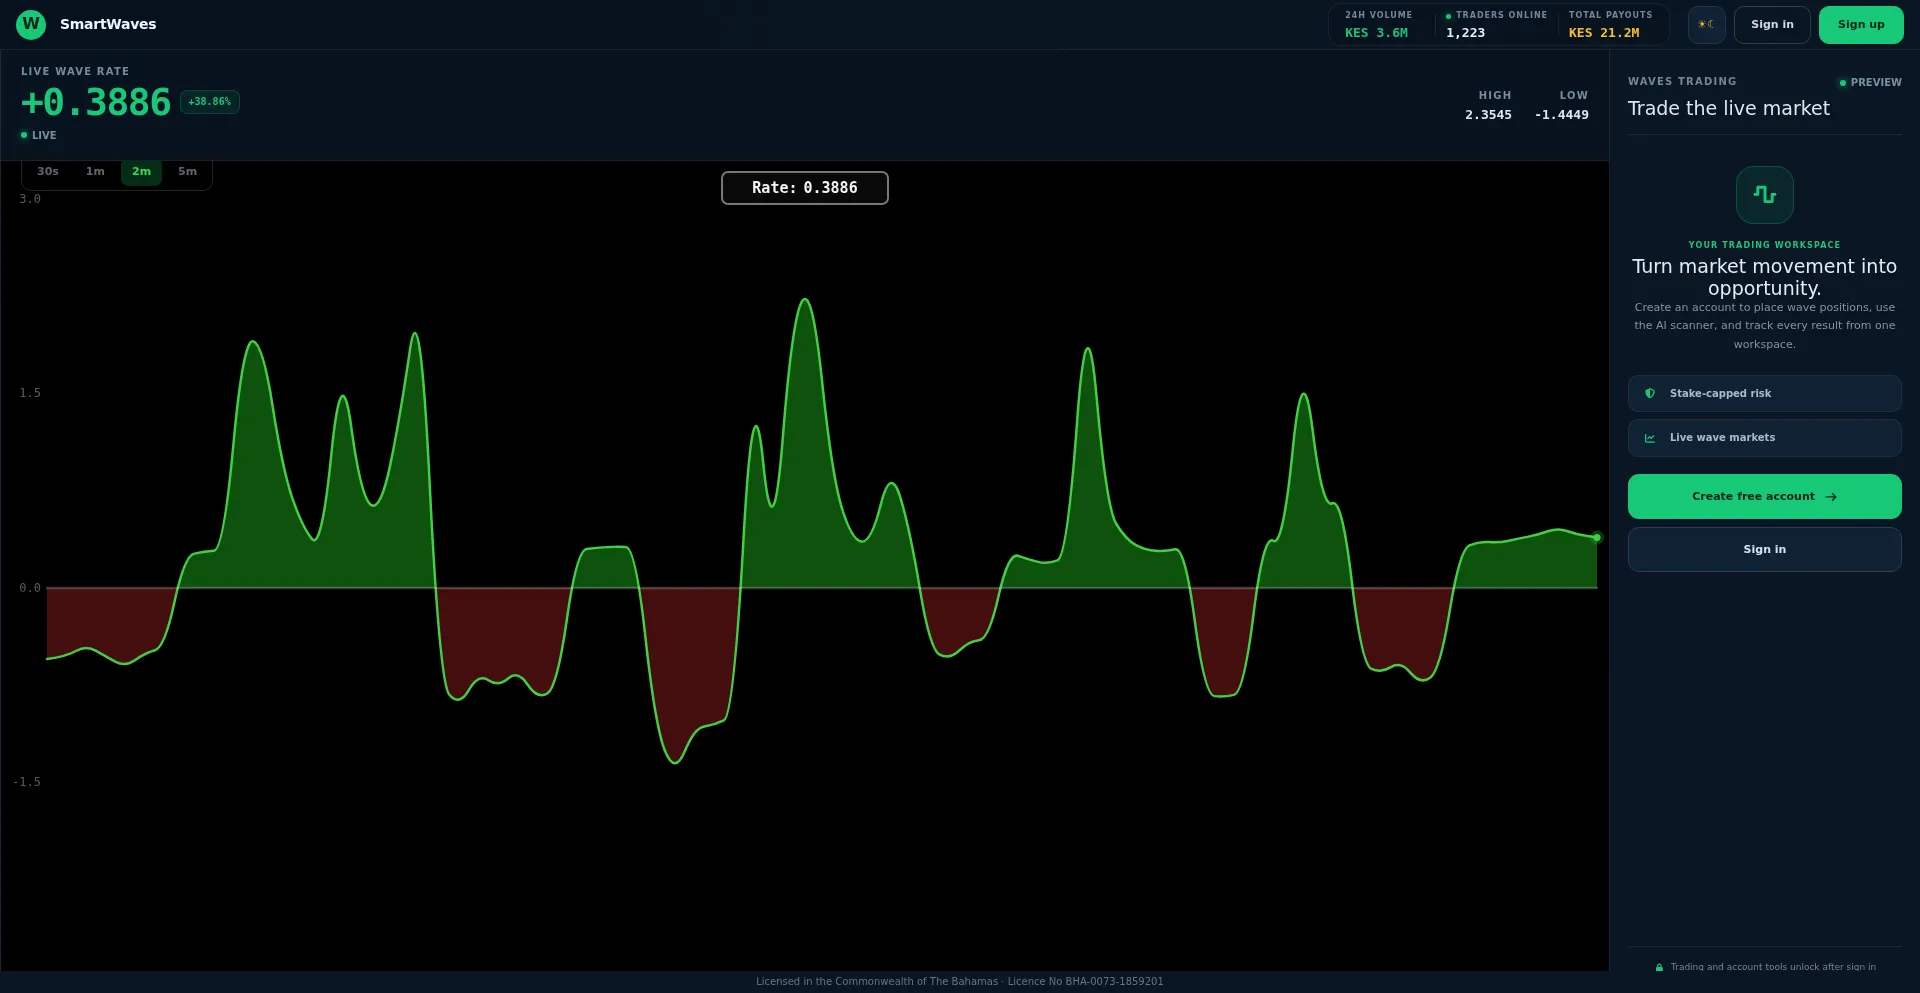Image resolution: width=1920 pixels, height=993 pixels.
Task: Click the arrow icon in Create free account
Action: tap(1831, 497)
